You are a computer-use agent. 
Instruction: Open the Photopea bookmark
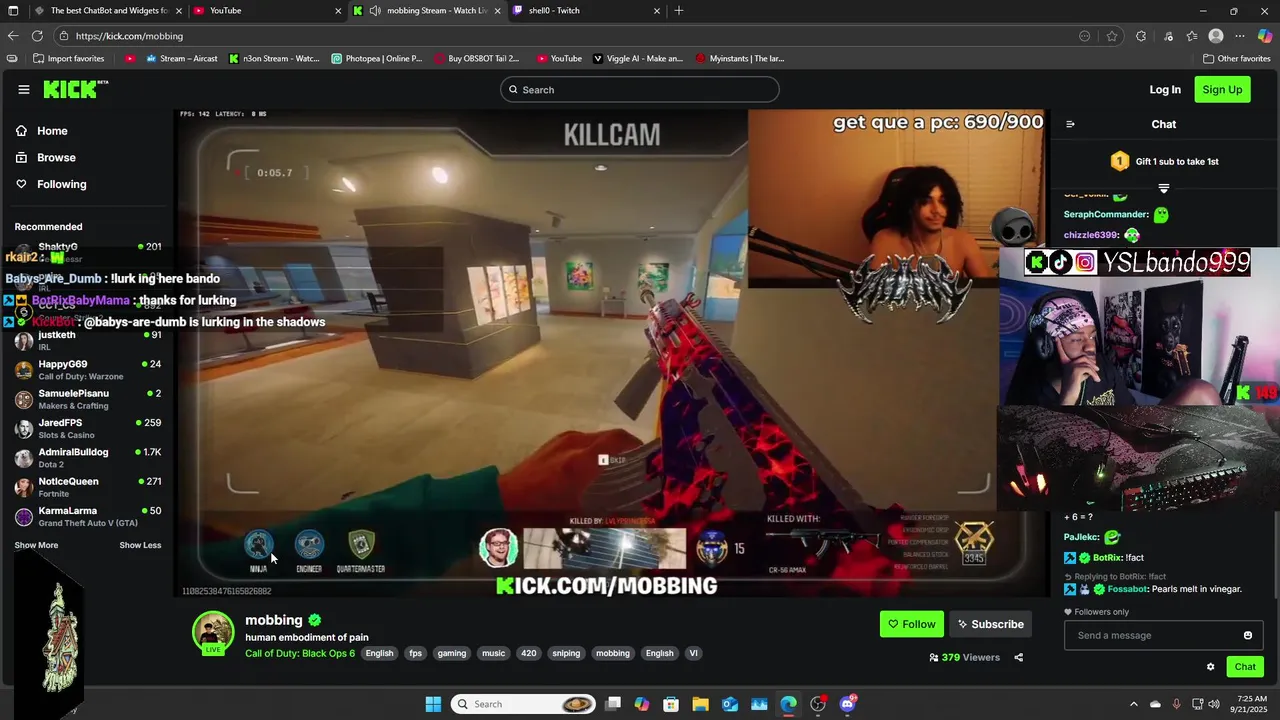click(x=377, y=59)
